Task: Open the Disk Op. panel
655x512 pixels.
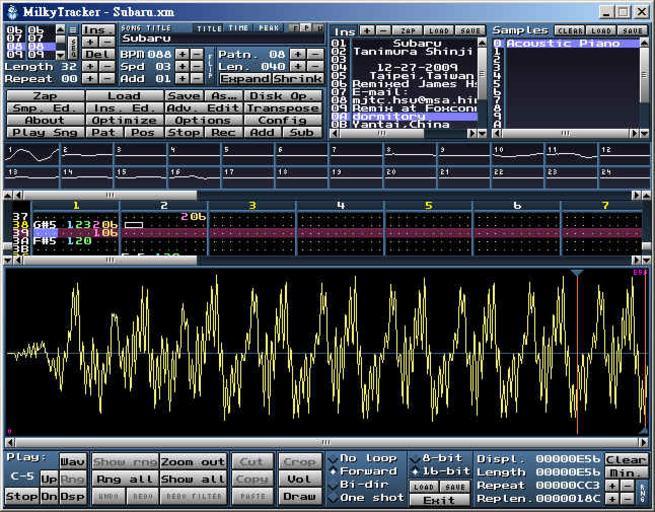Action: 284,96
